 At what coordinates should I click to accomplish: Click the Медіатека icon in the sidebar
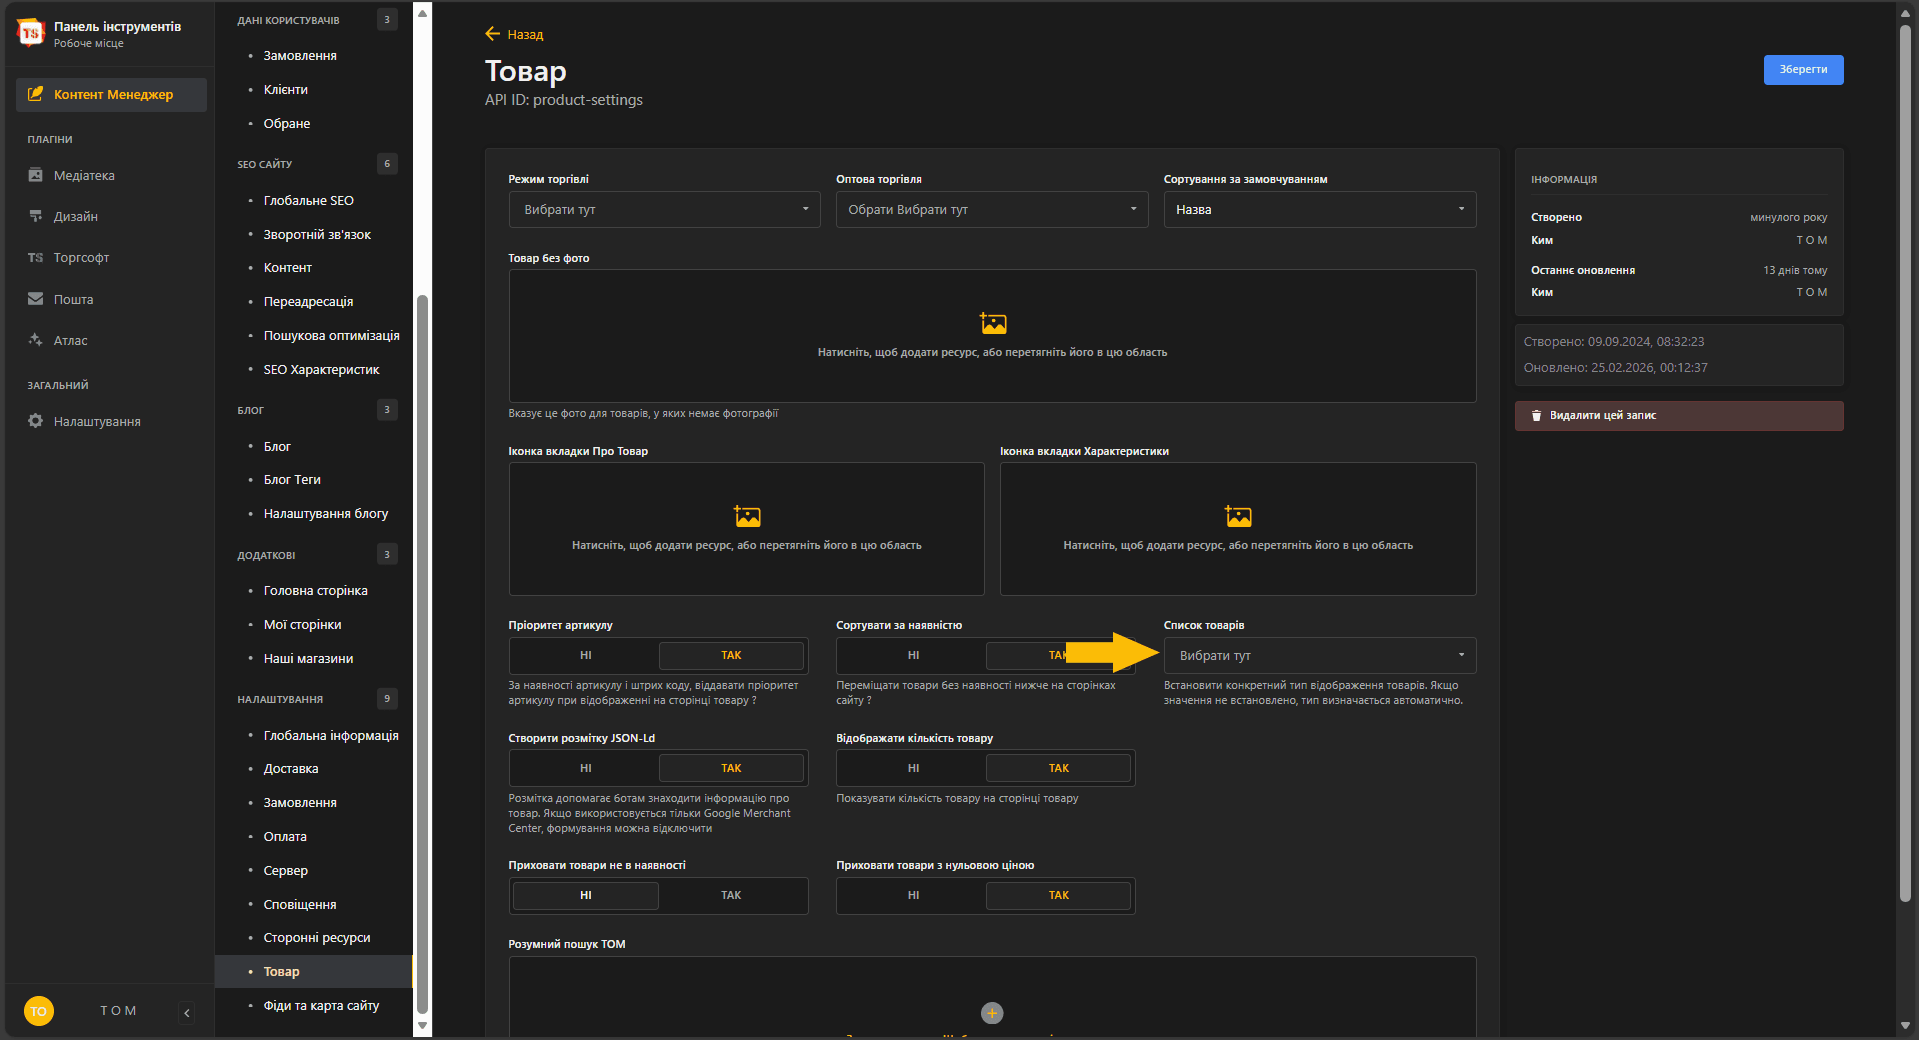pos(36,175)
